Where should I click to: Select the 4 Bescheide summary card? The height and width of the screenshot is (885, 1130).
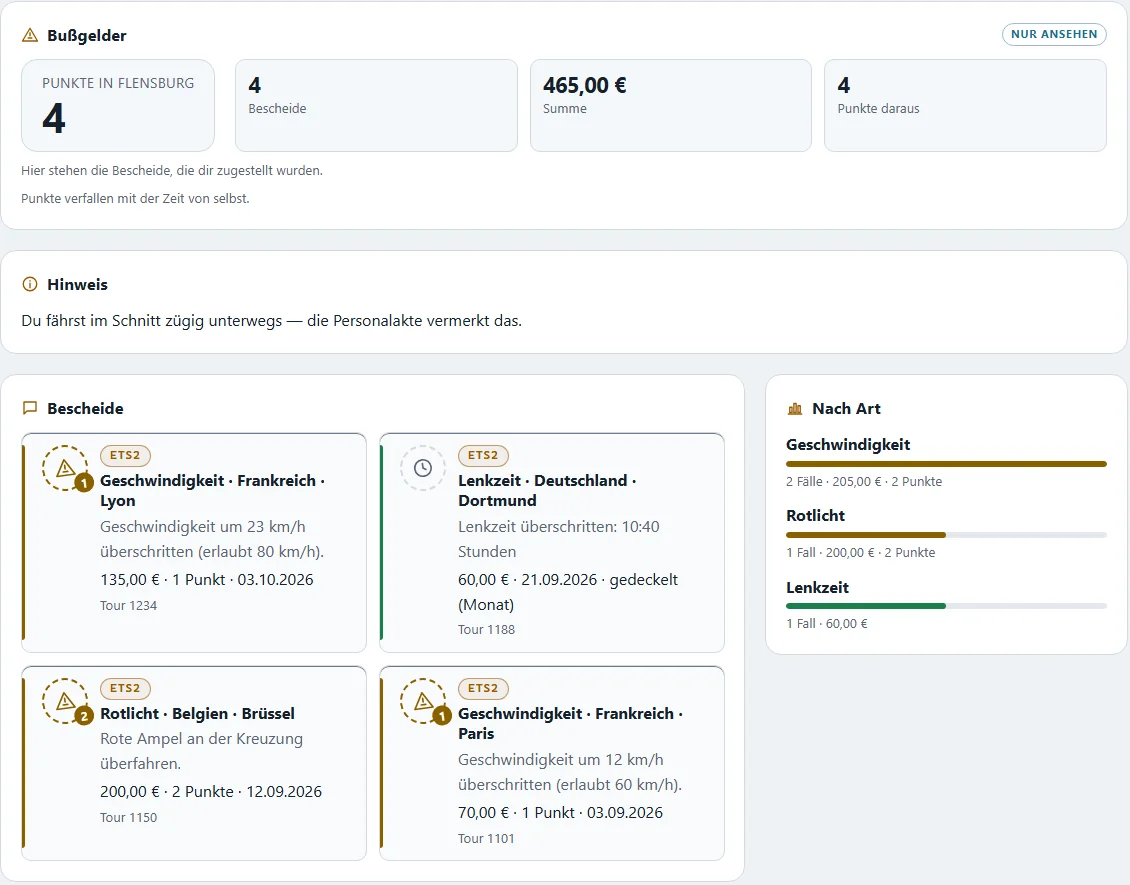click(376, 105)
